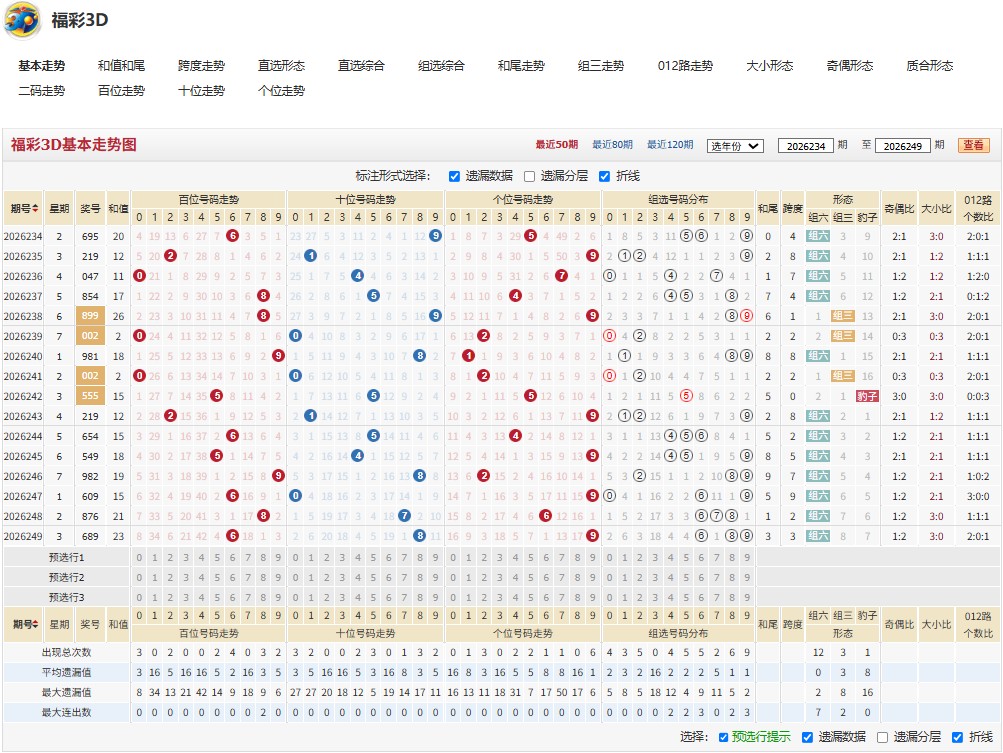The height and width of the screenshot is (753, 1003).
Task: Click red ball 2 in 百位 row 2026235
Action: point(170,256)
